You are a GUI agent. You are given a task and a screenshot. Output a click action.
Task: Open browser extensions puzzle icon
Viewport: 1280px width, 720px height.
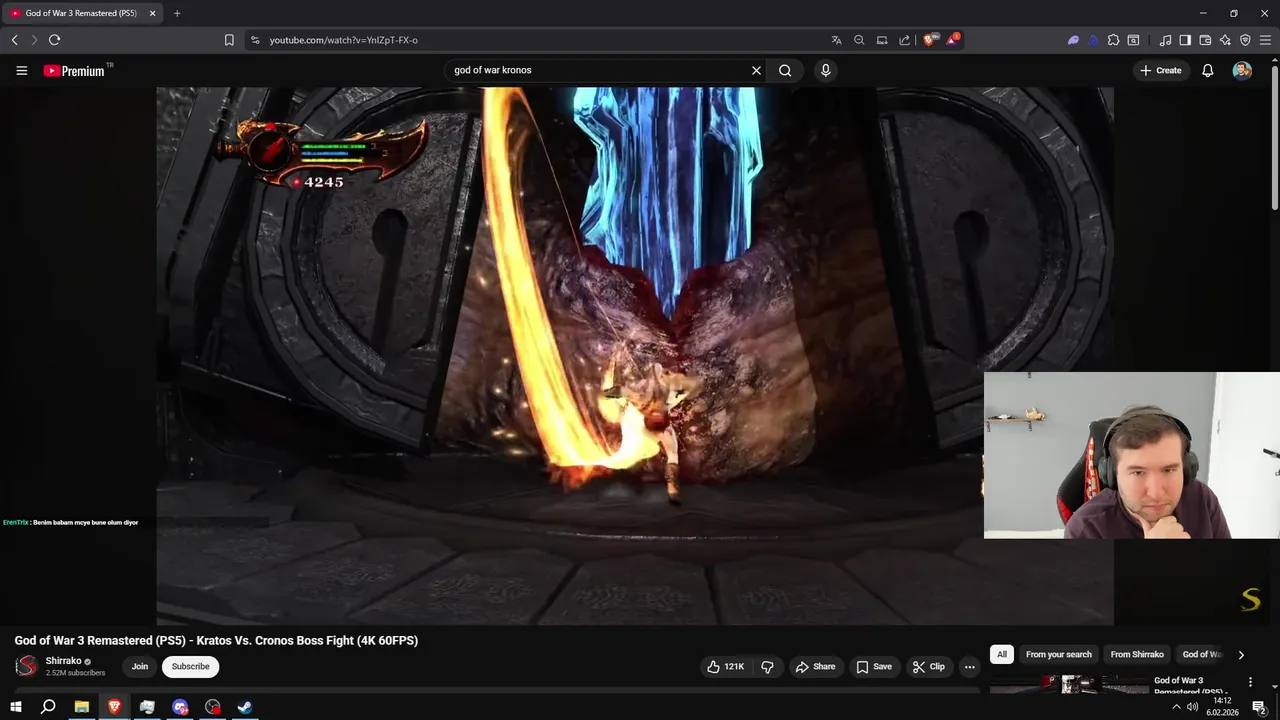[1113, 40]
